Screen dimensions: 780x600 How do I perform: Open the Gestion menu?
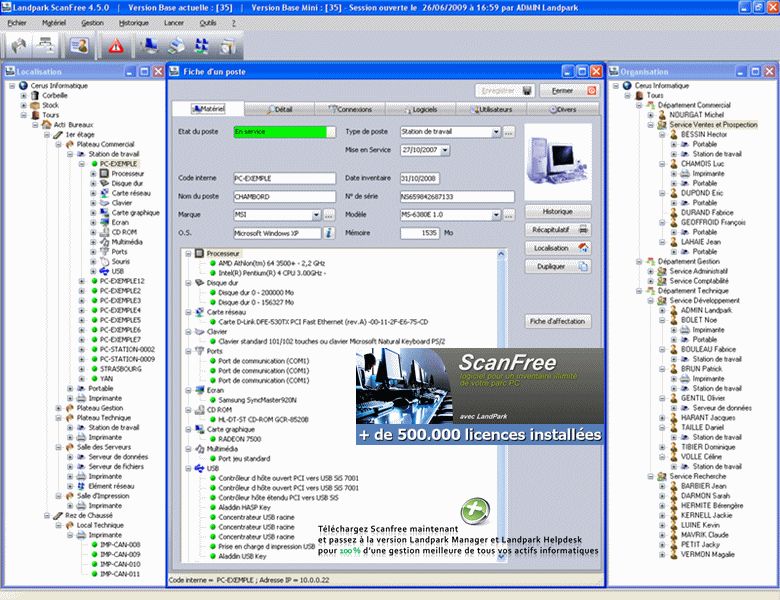[93, 23]
